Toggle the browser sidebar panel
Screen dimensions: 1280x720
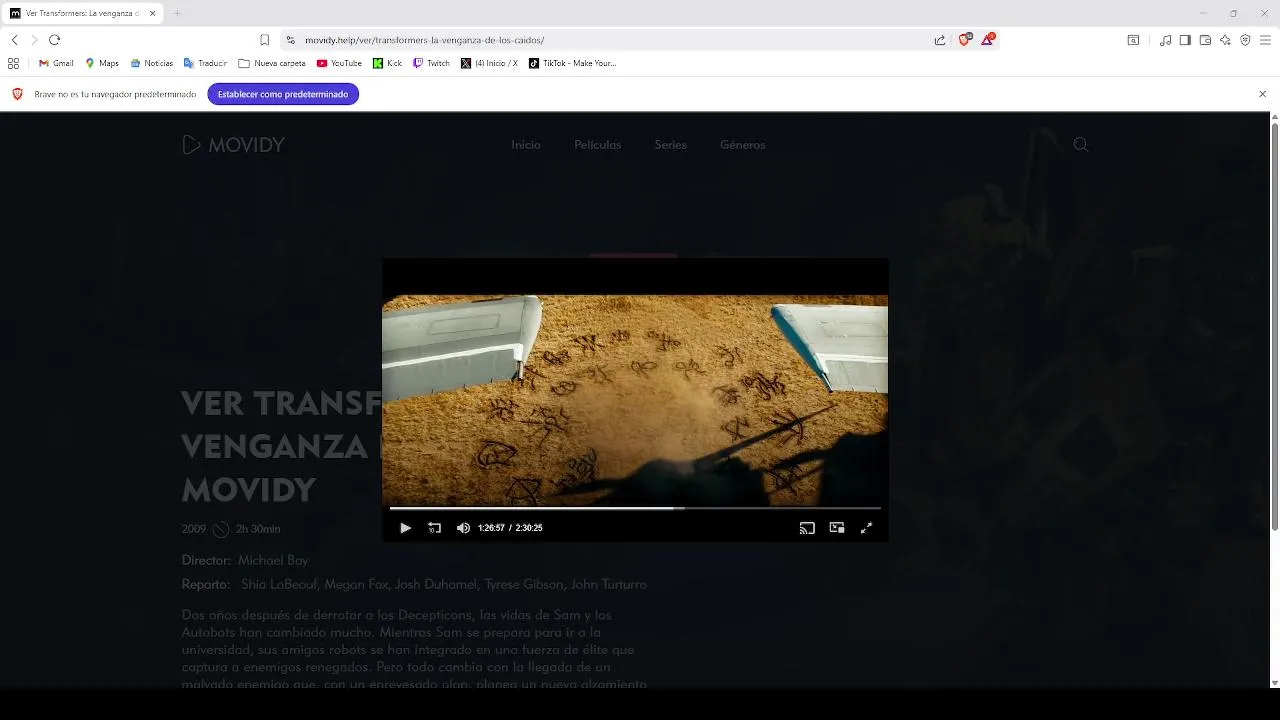1185,40
